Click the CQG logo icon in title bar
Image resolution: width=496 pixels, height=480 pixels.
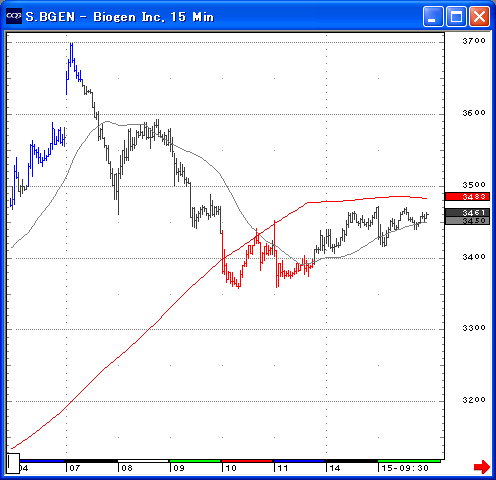[14, 16]
